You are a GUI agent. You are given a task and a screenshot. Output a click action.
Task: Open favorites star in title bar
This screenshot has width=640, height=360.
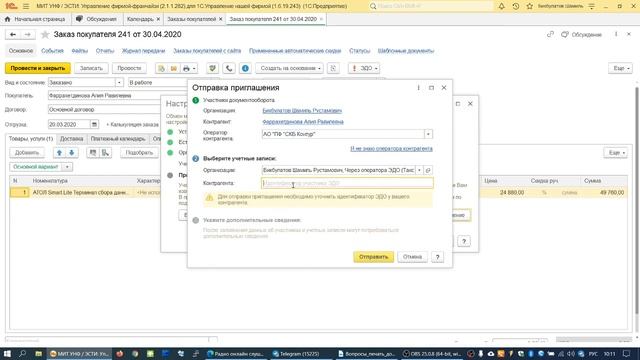coord(529,6)
